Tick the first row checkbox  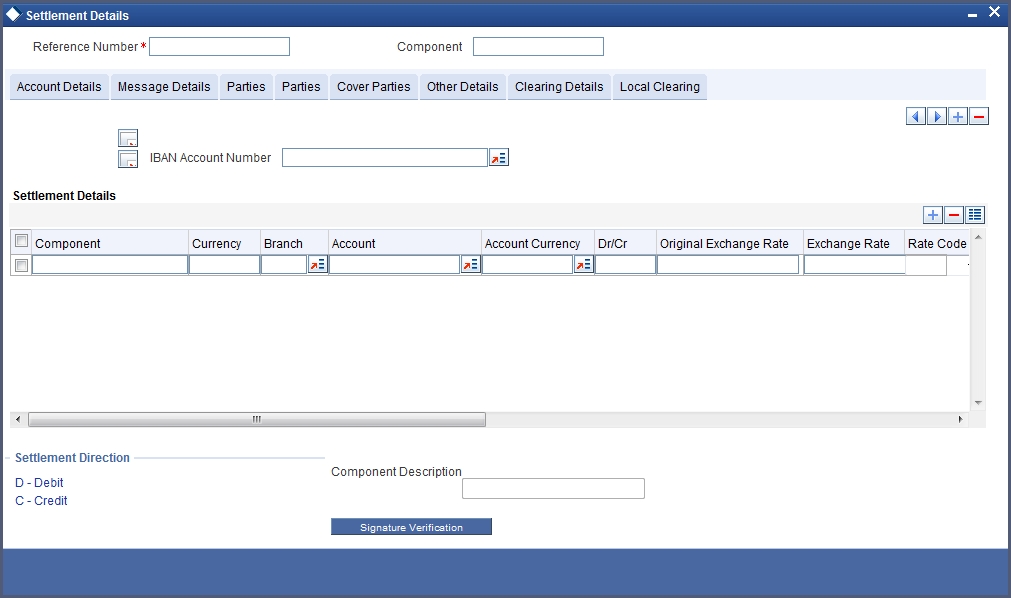pyautogui.click(x=21, y=265)
